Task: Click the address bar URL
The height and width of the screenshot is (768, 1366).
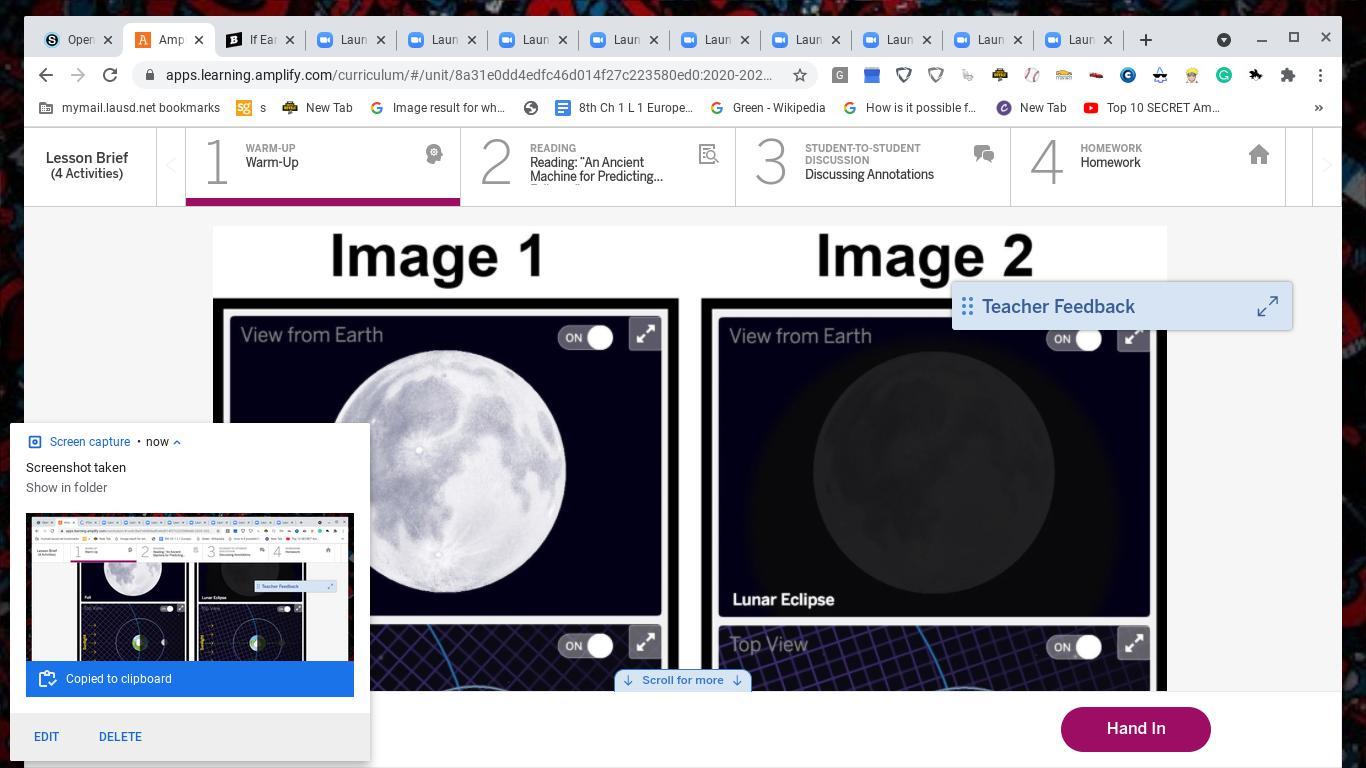Action: [x=468, y=75]
